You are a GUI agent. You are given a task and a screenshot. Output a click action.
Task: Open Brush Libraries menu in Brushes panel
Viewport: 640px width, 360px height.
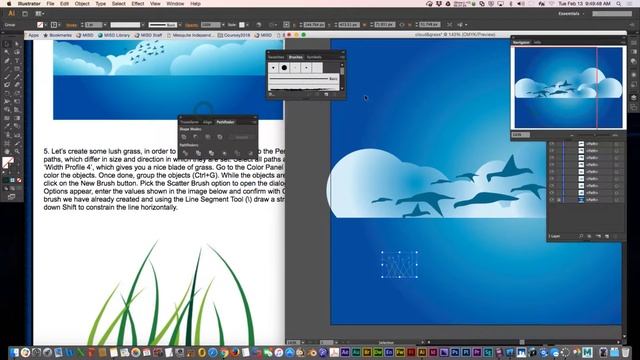(272, 94)
